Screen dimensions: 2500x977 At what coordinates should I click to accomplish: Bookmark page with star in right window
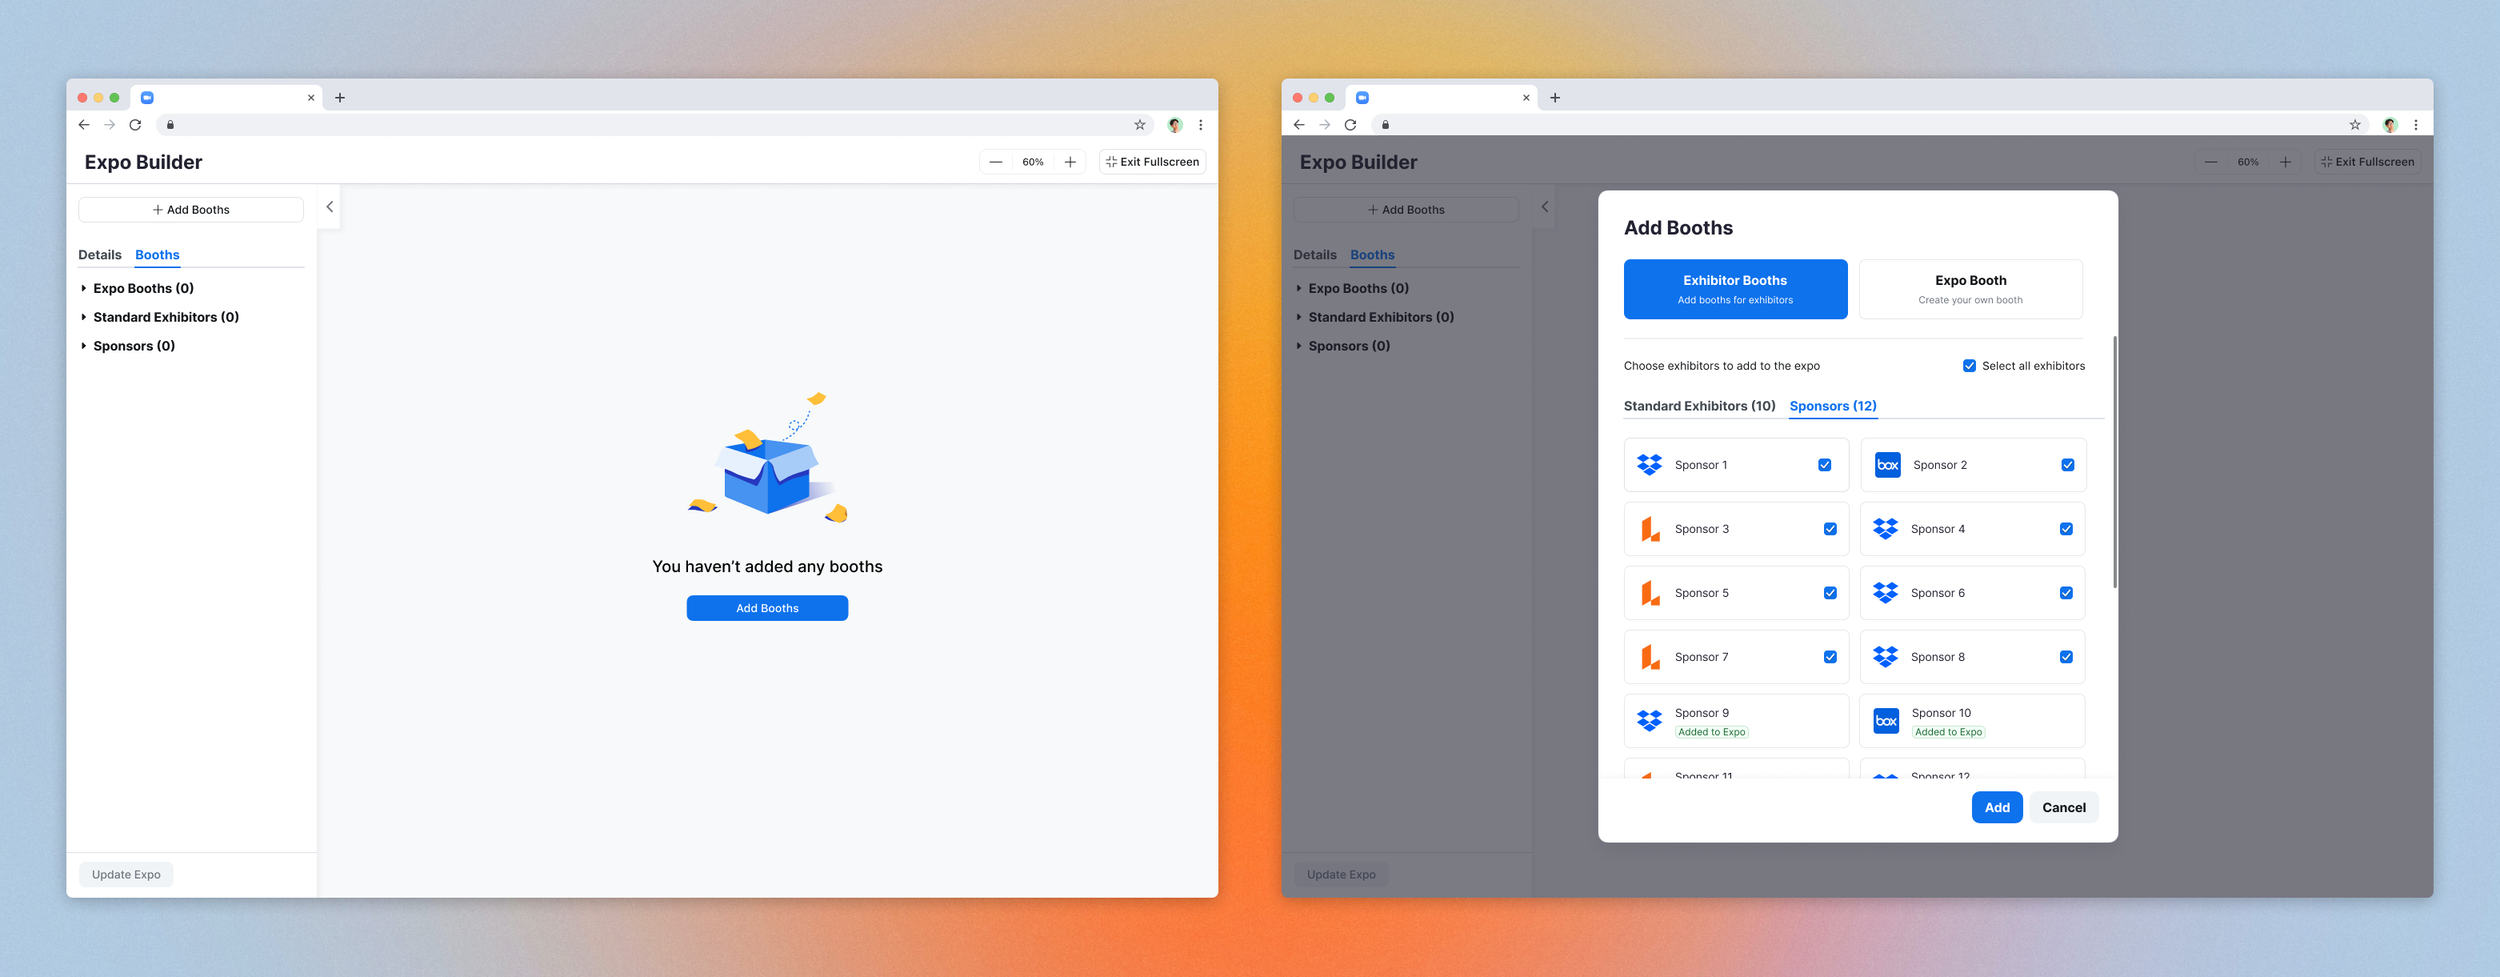[2354, 125]
